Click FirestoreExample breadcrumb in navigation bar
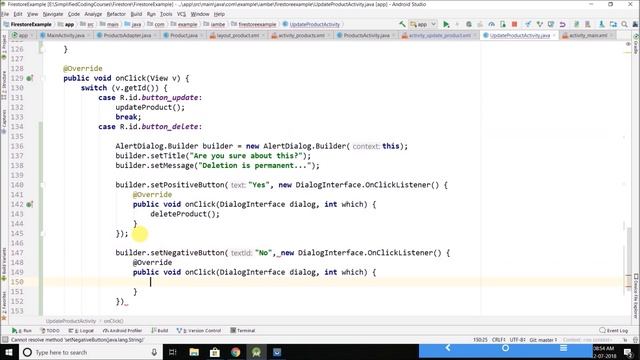 [x=27, y=24]
